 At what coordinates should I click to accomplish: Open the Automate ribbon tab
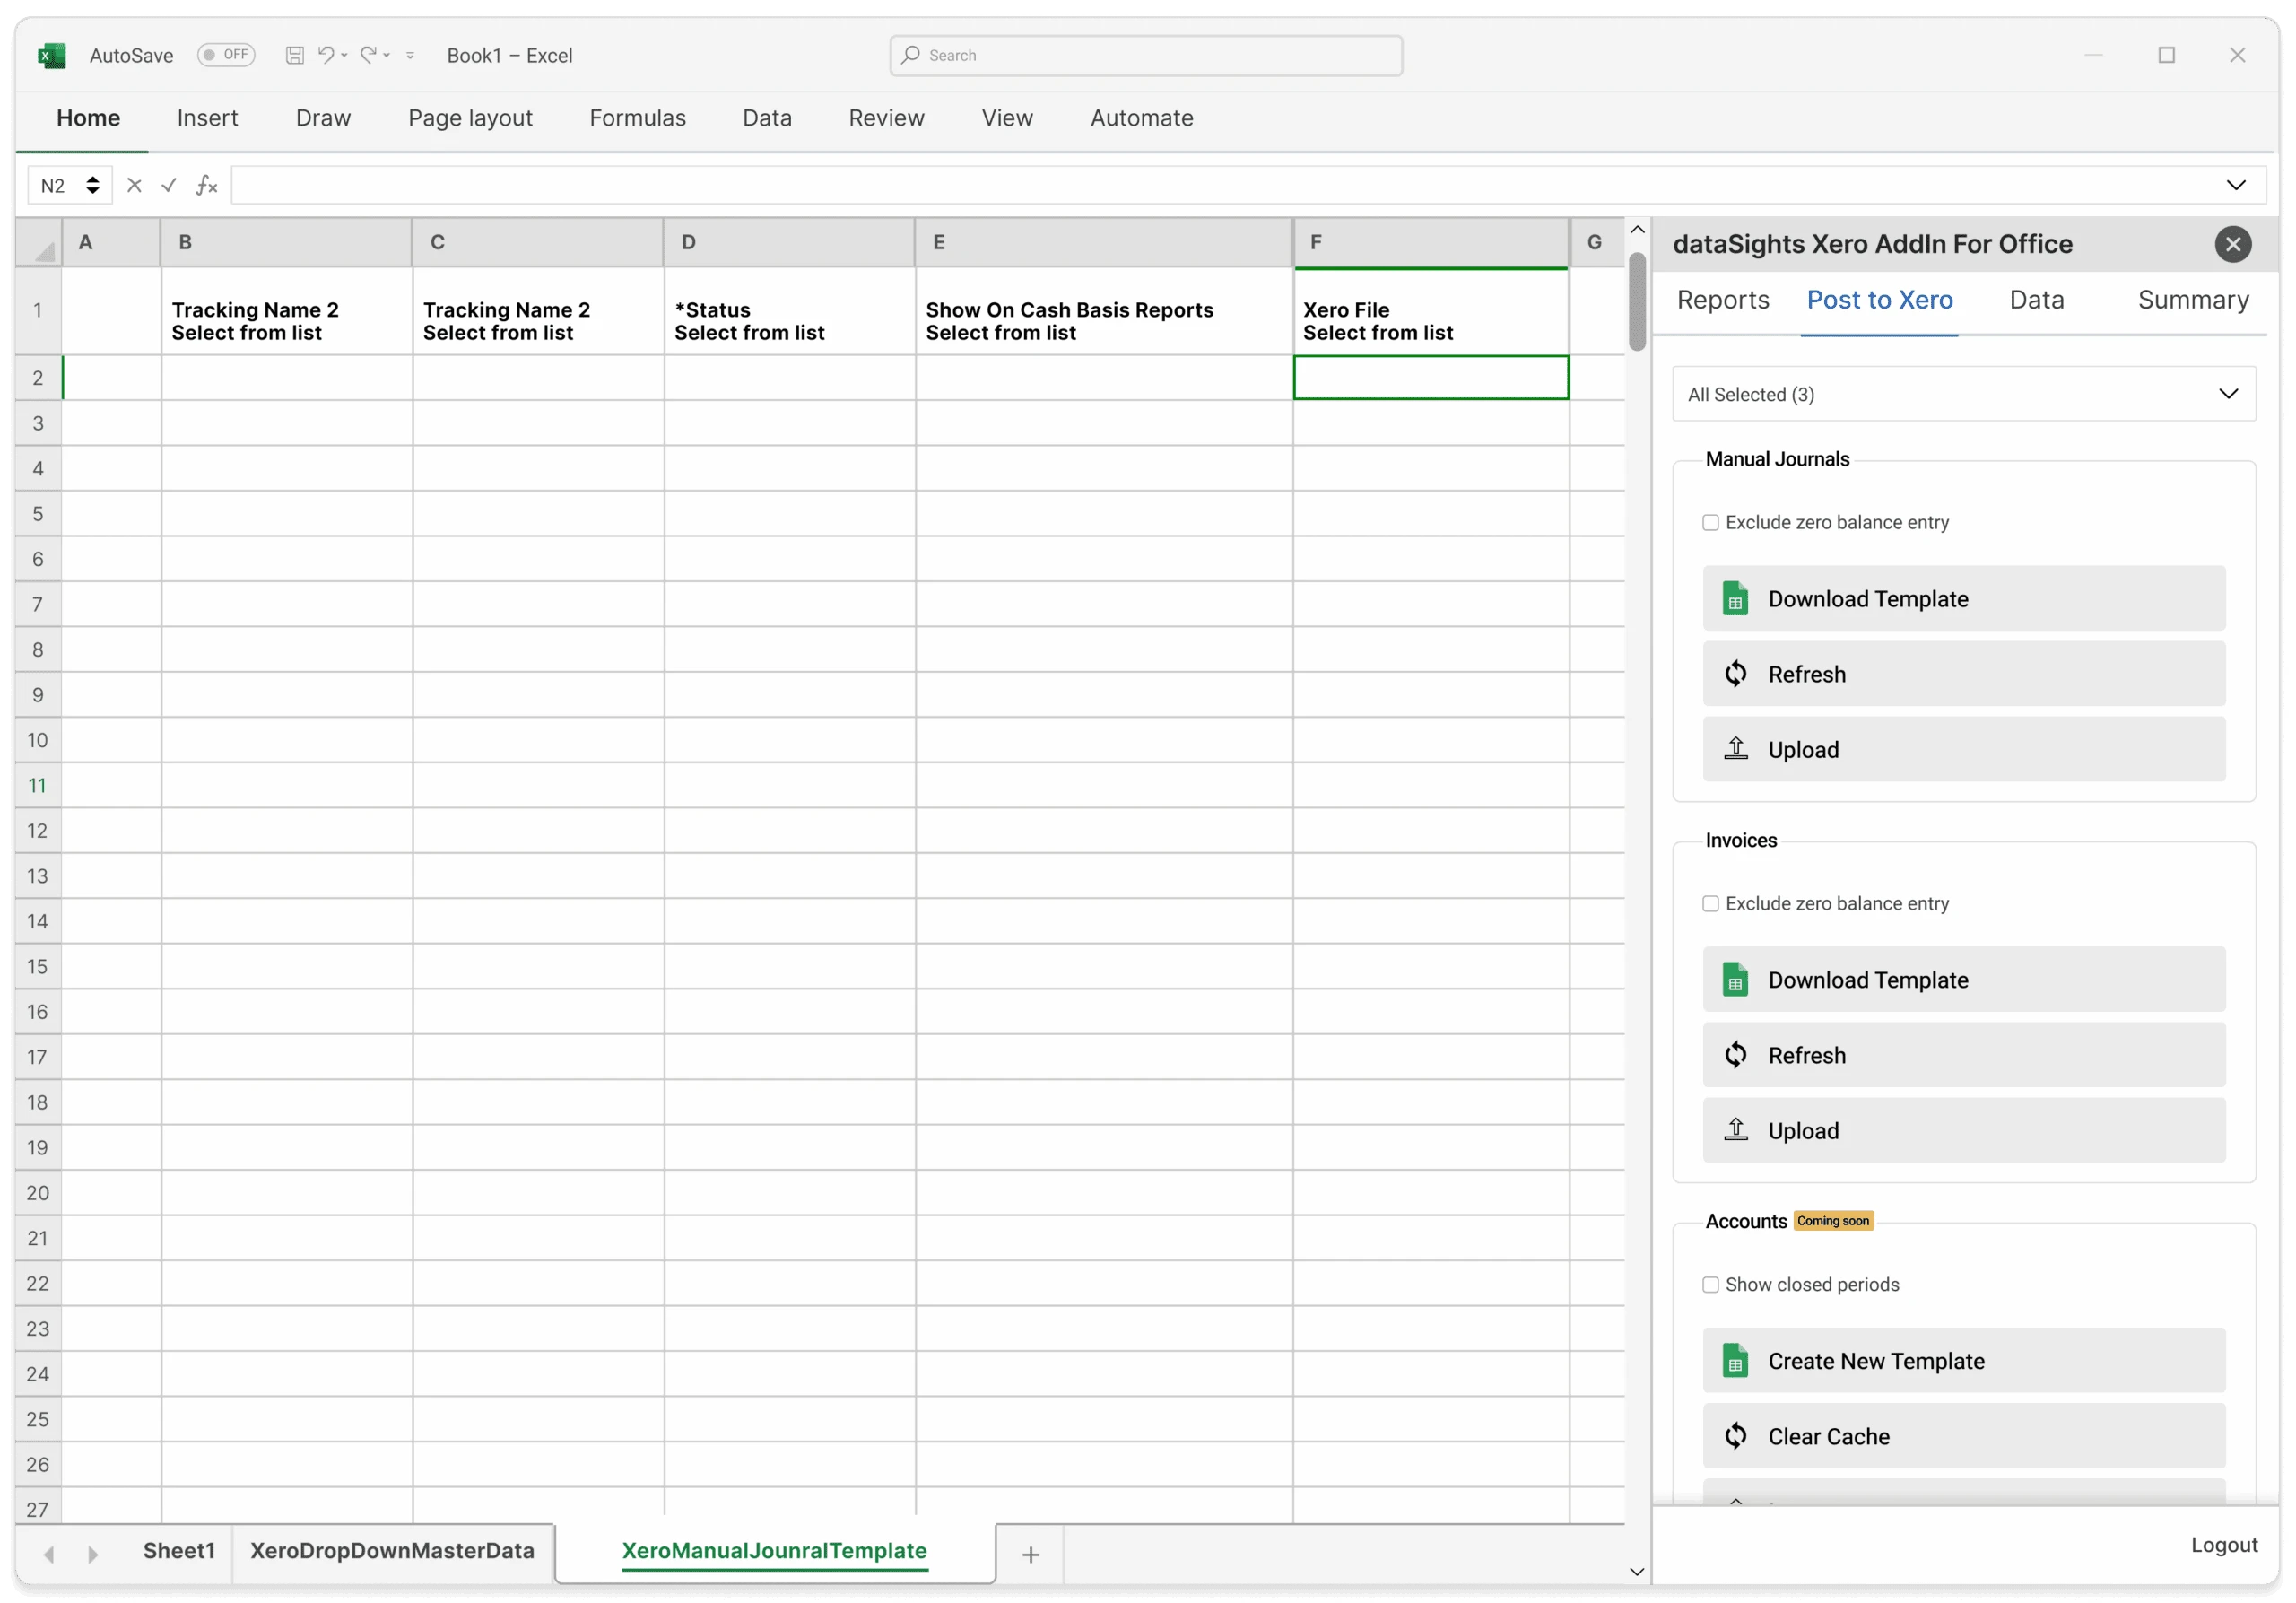click(1142, 118)
